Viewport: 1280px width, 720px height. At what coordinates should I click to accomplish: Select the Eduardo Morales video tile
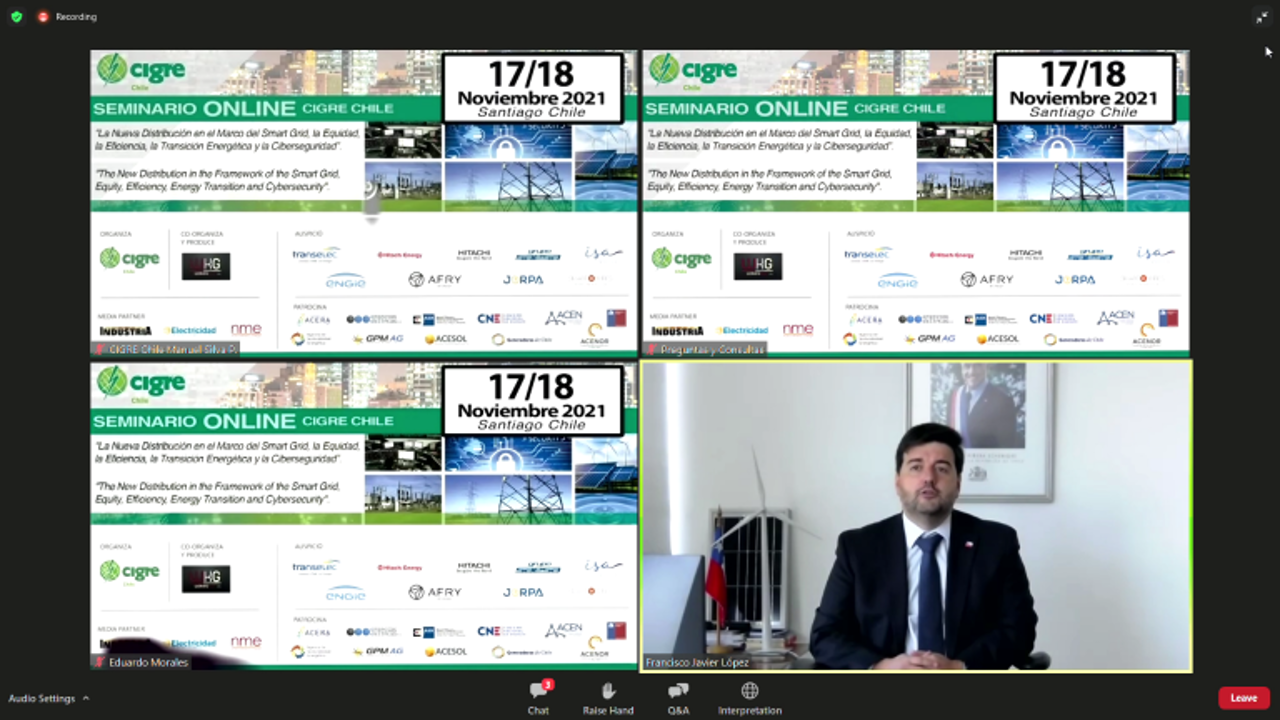[x=364, y=516]
